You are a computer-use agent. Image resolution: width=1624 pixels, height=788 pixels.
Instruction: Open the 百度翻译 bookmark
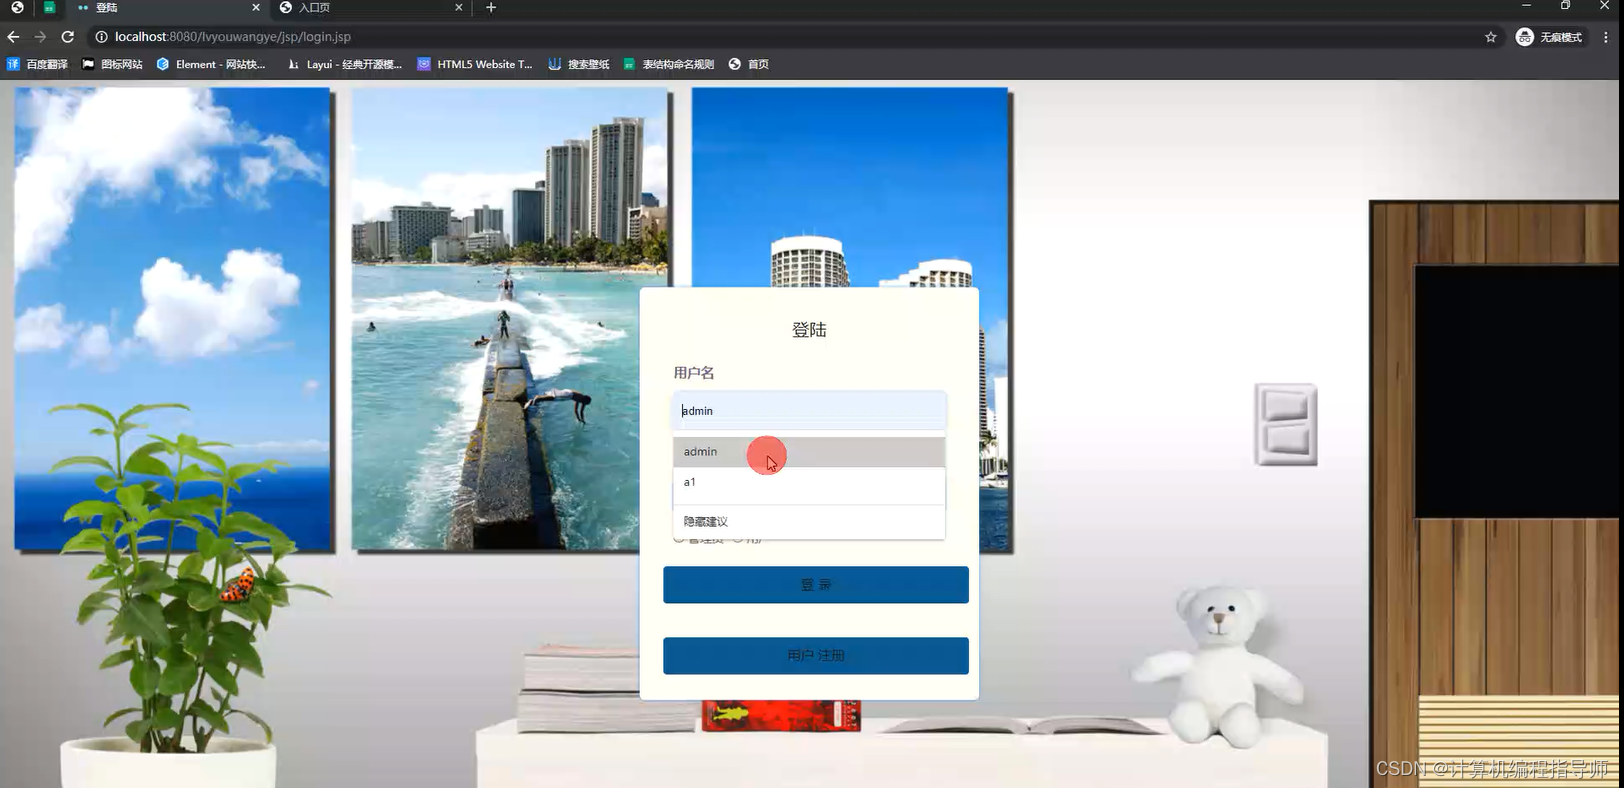pyautogui.click(x=38, y=64)
